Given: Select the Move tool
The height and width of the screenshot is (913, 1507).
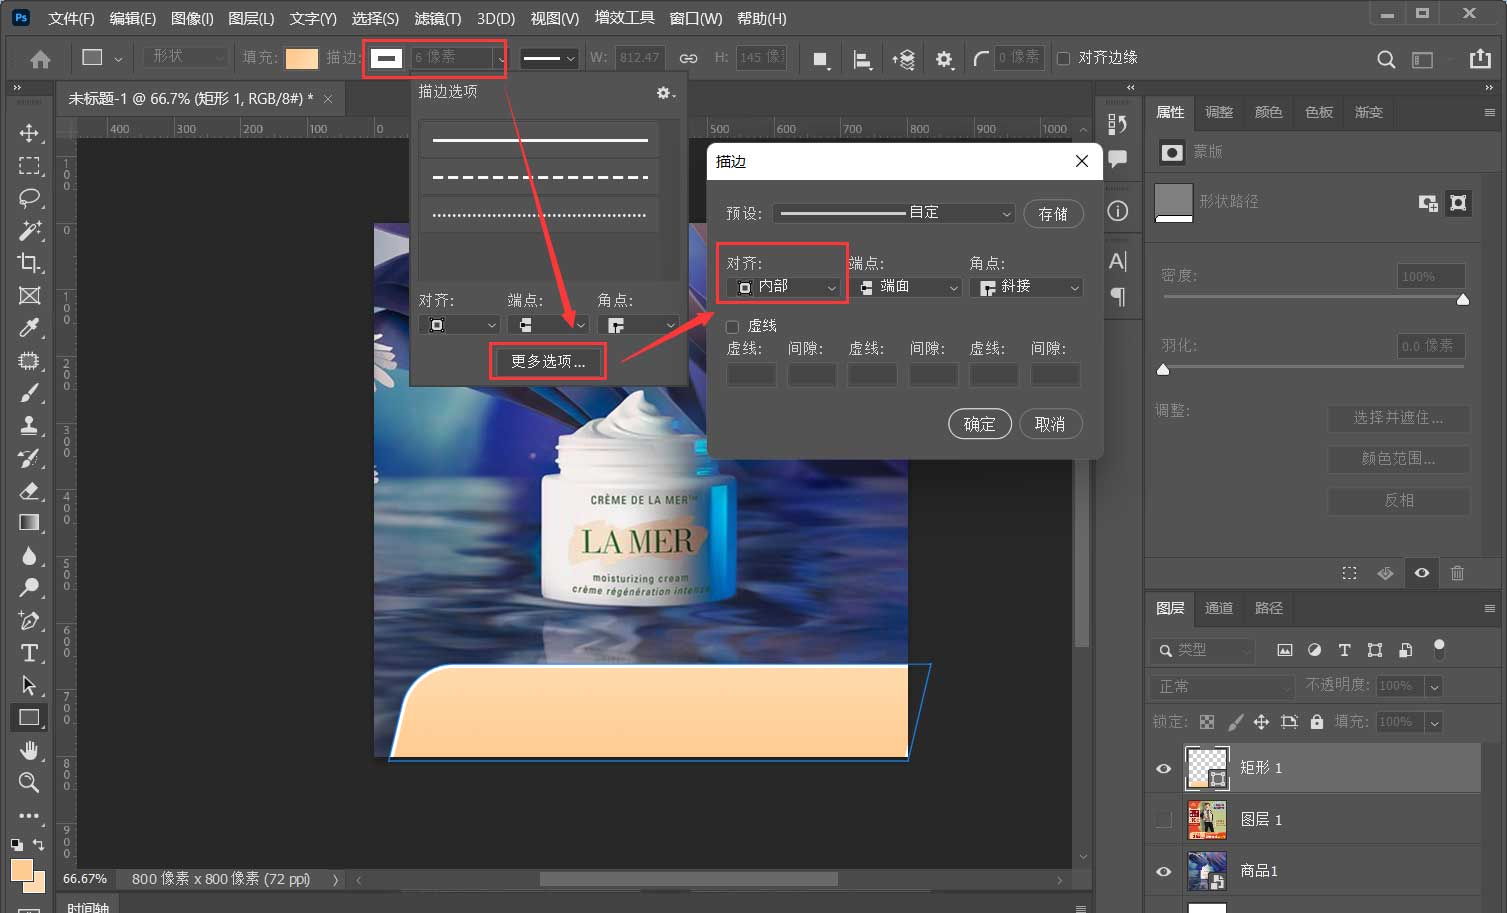Looking at the screenshot, I should pos(29,133).
